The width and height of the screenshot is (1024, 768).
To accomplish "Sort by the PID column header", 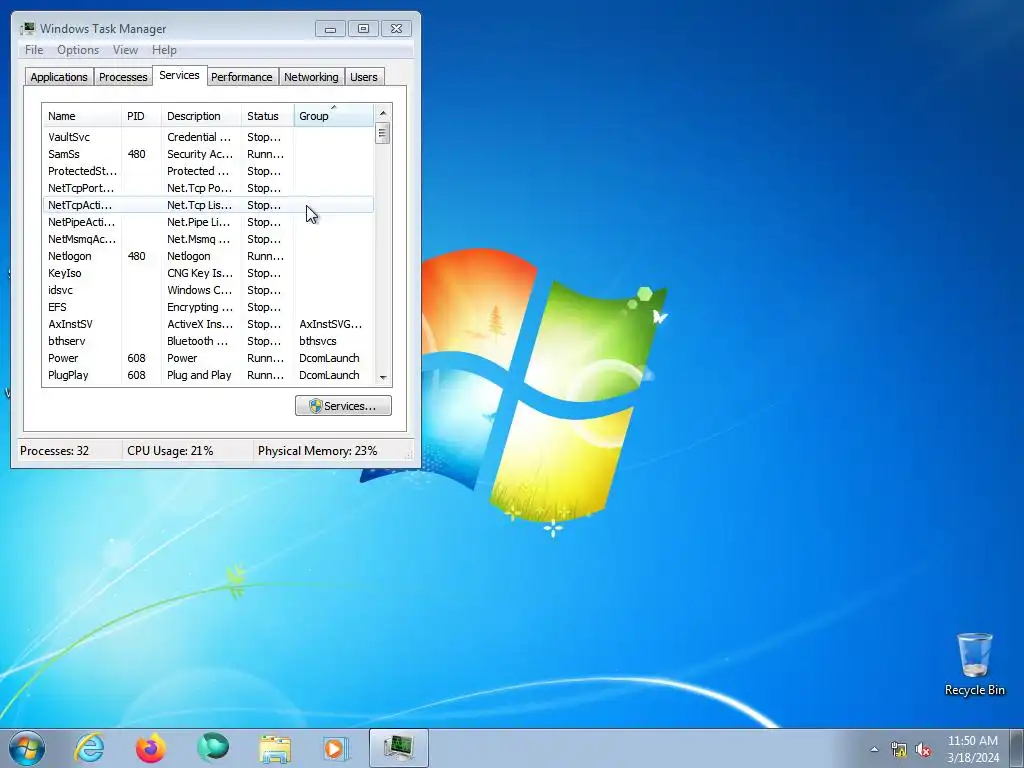I will click(141, 116).
